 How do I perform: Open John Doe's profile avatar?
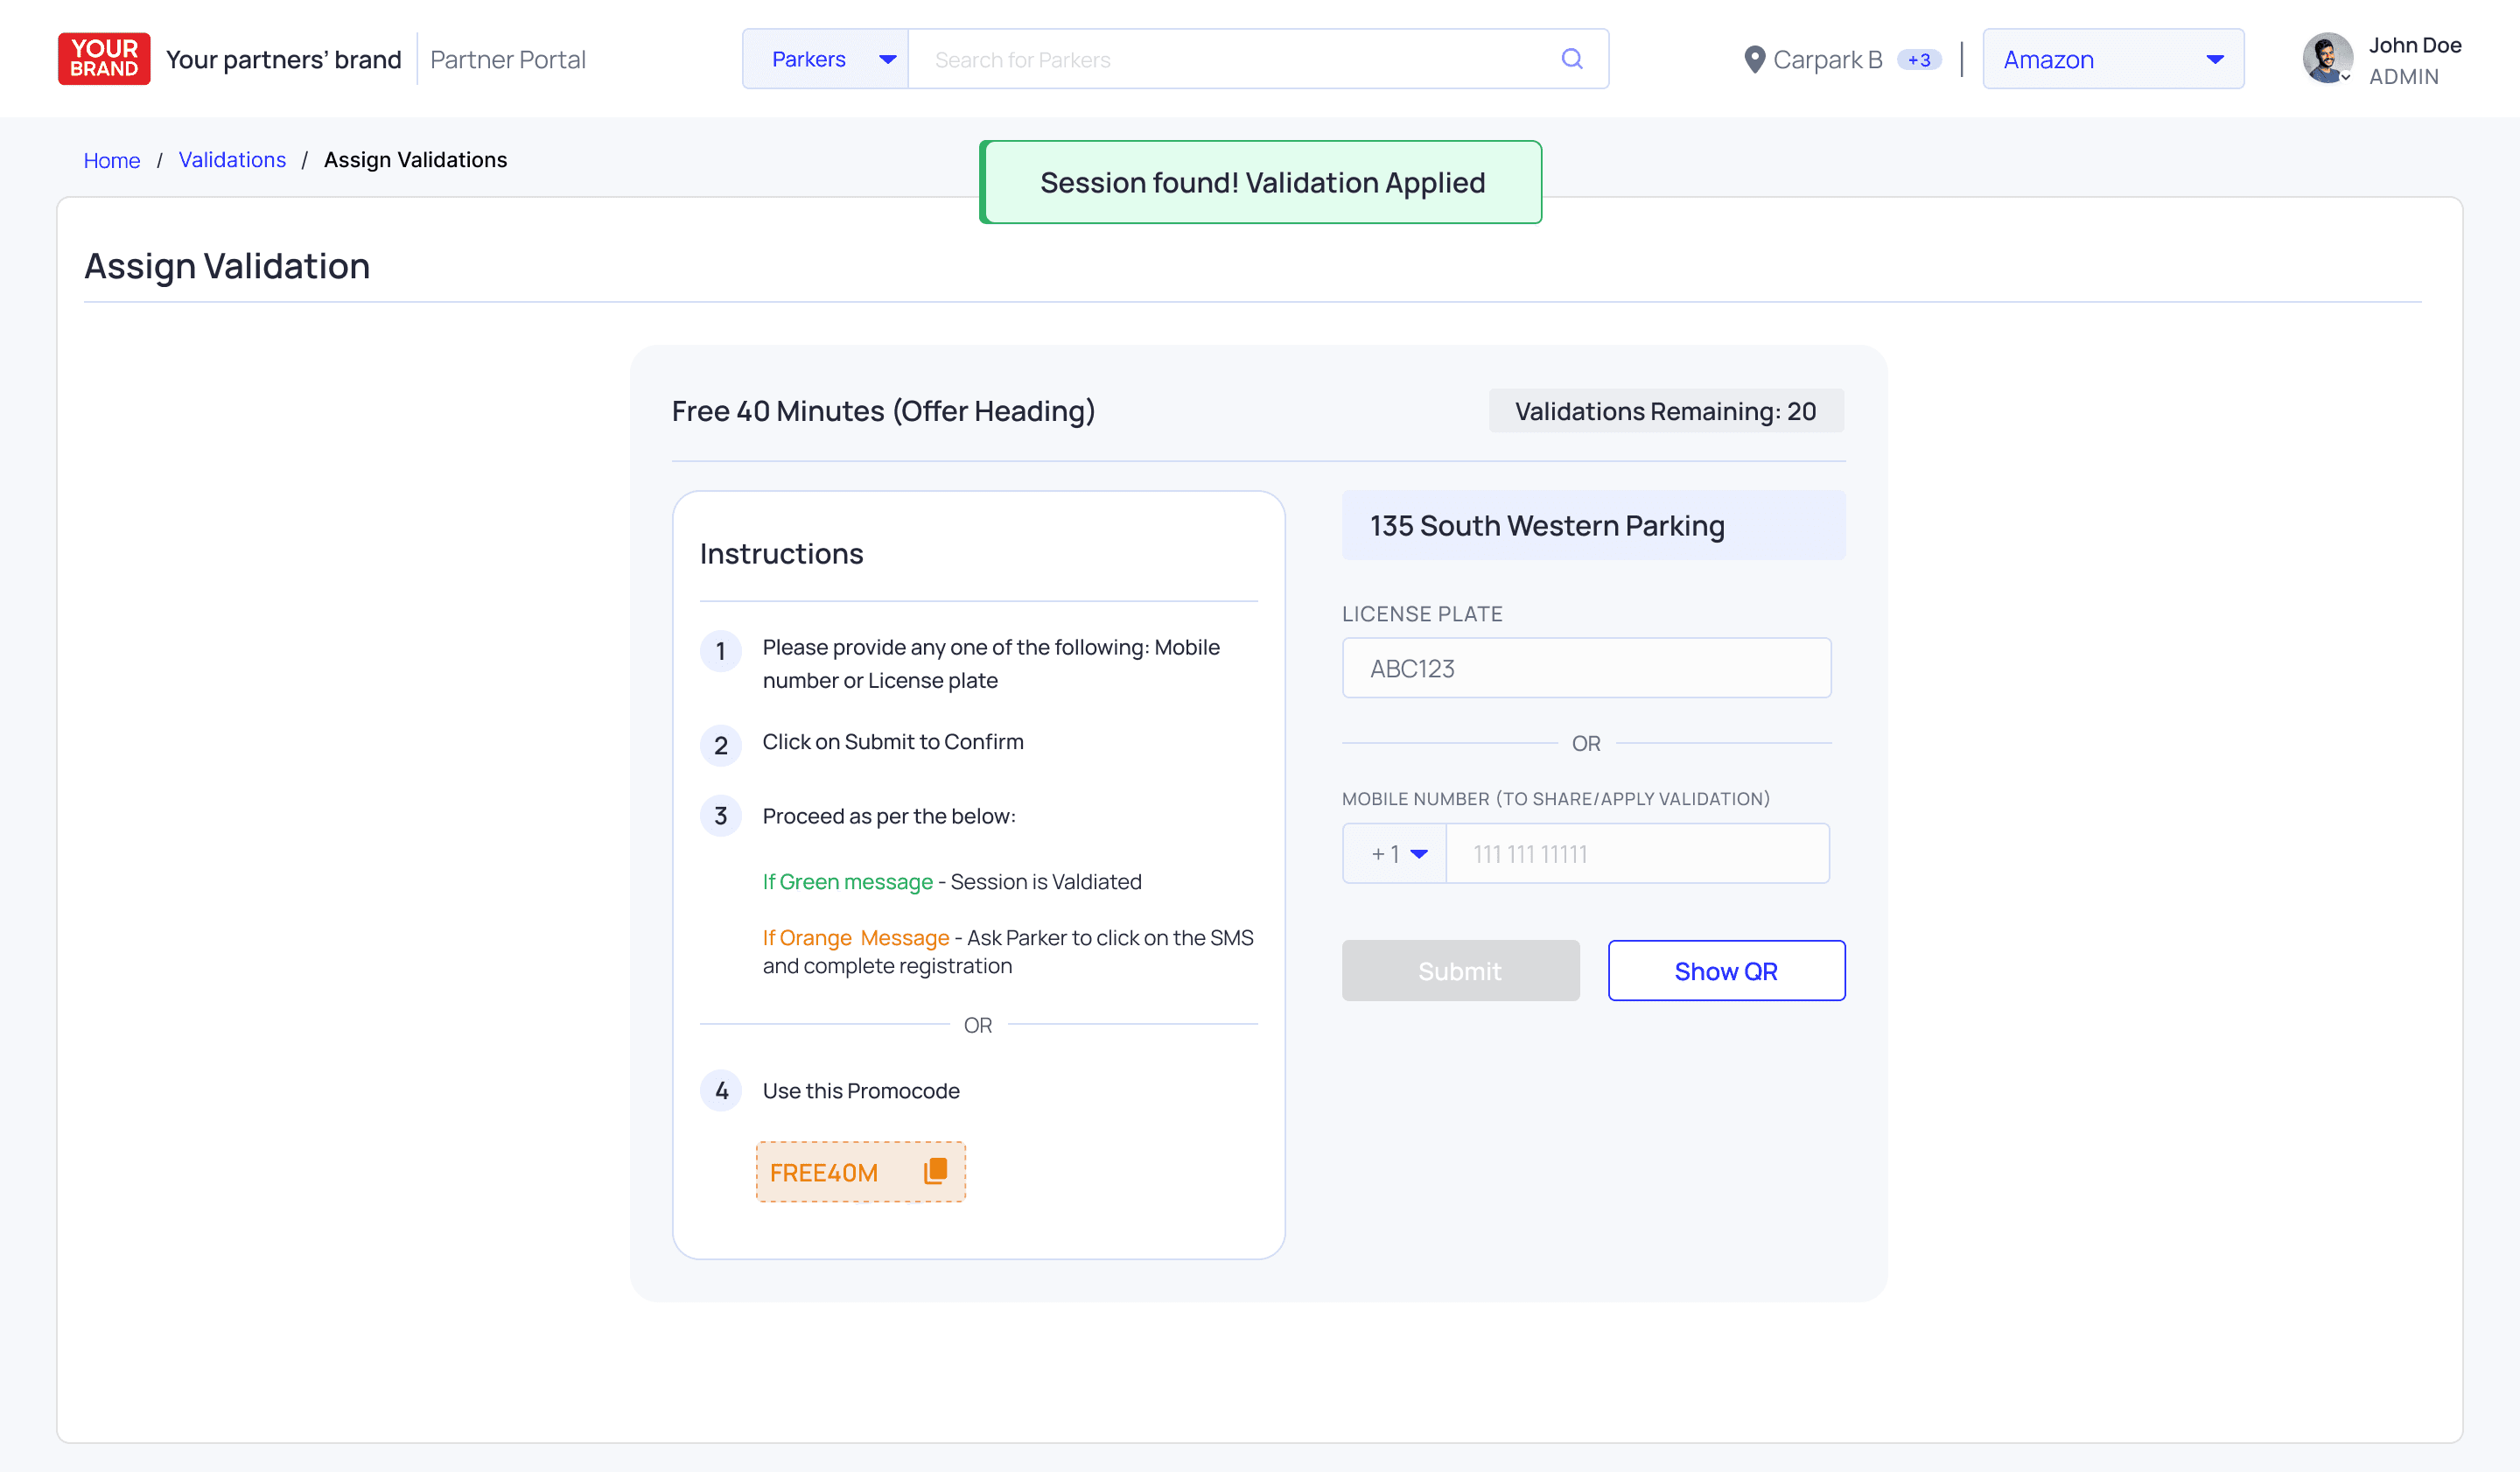click(x=2326, y=59)
